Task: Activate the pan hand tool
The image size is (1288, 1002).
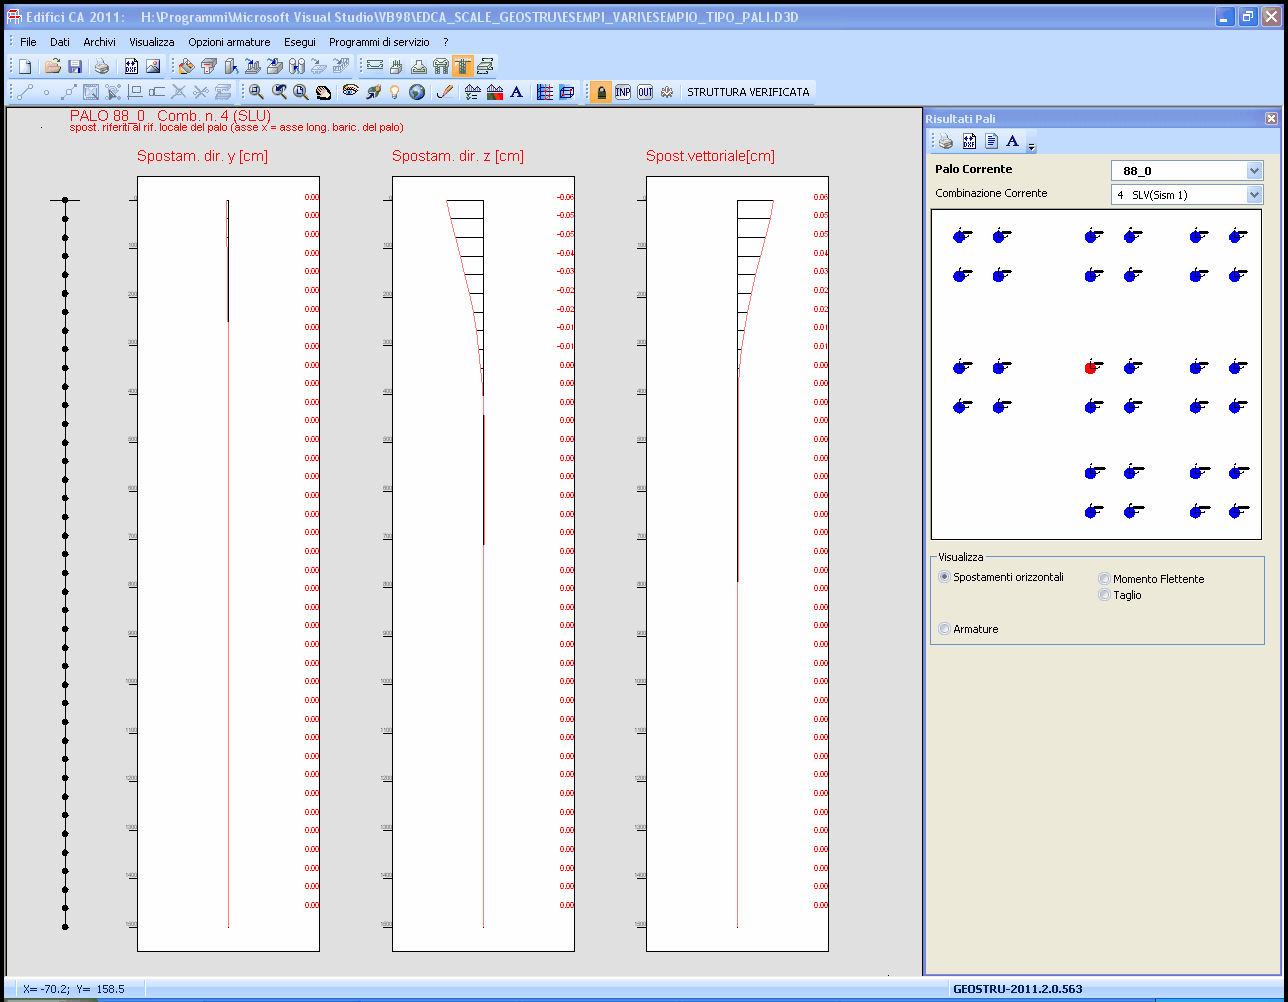Action: [x=323, y=92]
